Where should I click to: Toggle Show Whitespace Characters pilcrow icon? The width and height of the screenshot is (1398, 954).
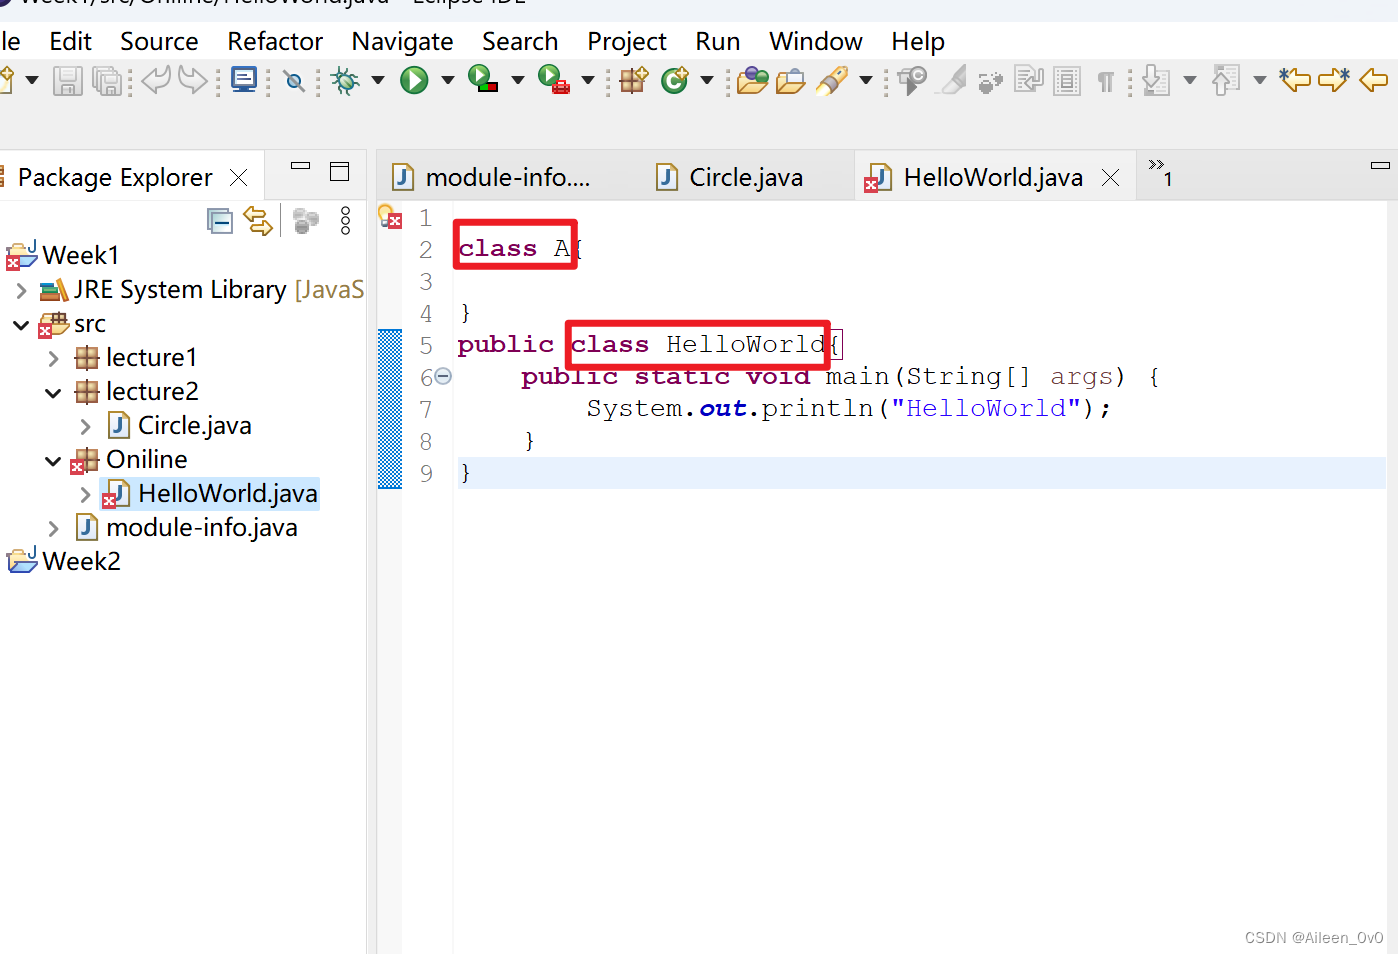pyautogui.click(x=1105, y=81)
